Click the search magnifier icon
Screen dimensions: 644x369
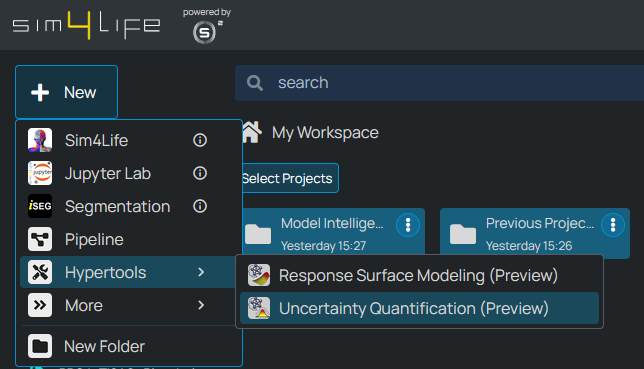tap(255, 83)
